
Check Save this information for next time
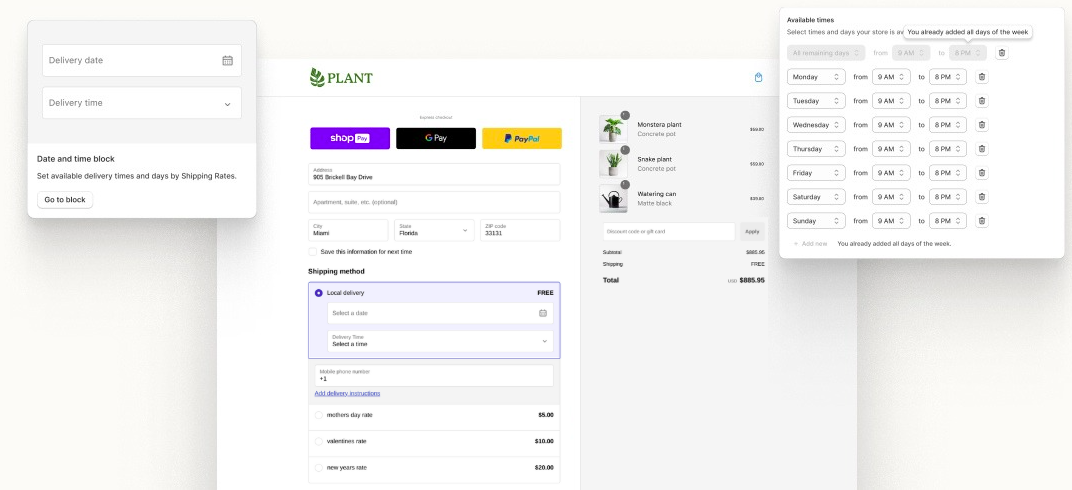(313, 252)
